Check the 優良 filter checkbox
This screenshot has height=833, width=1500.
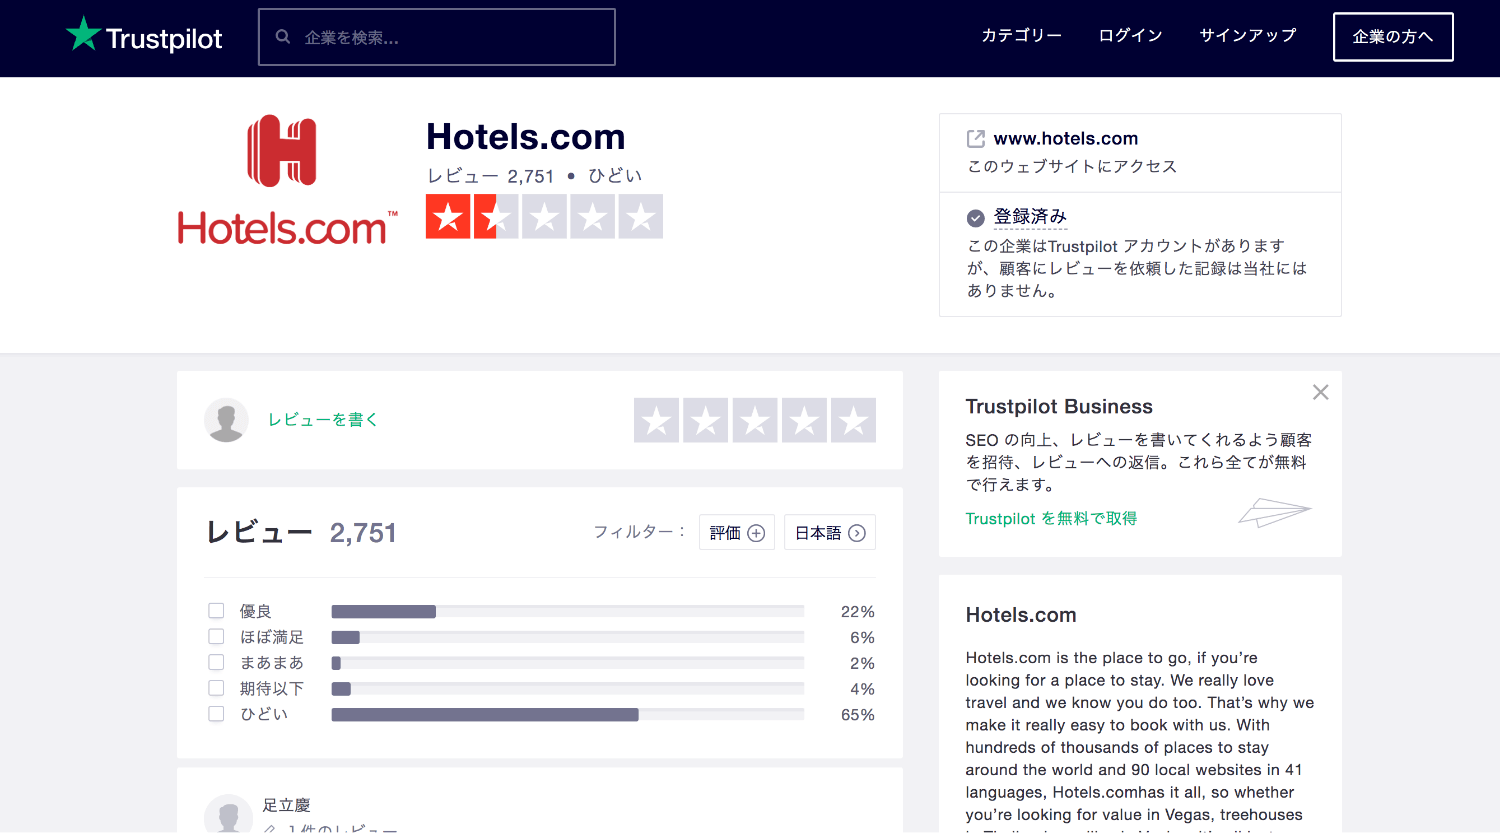[x=216, y=611]
